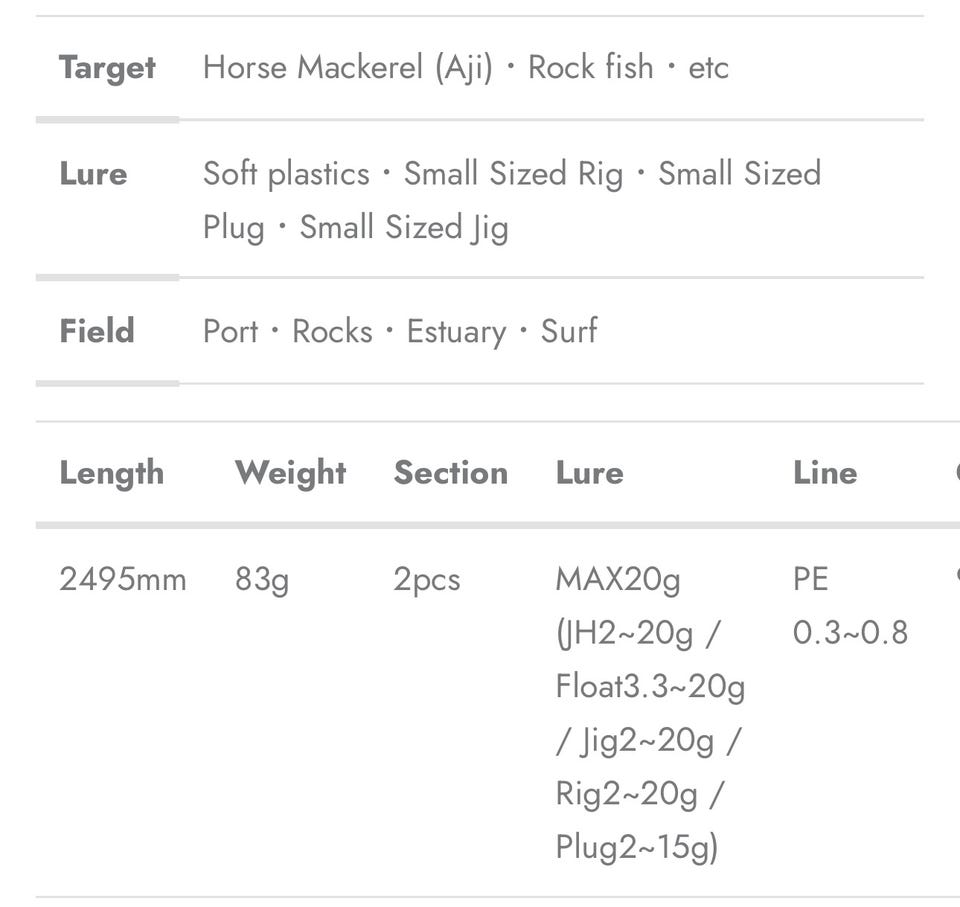The height and width of the screenshot is (907, 960).
Task: Click the Field row label
Action: coord(96,331)
